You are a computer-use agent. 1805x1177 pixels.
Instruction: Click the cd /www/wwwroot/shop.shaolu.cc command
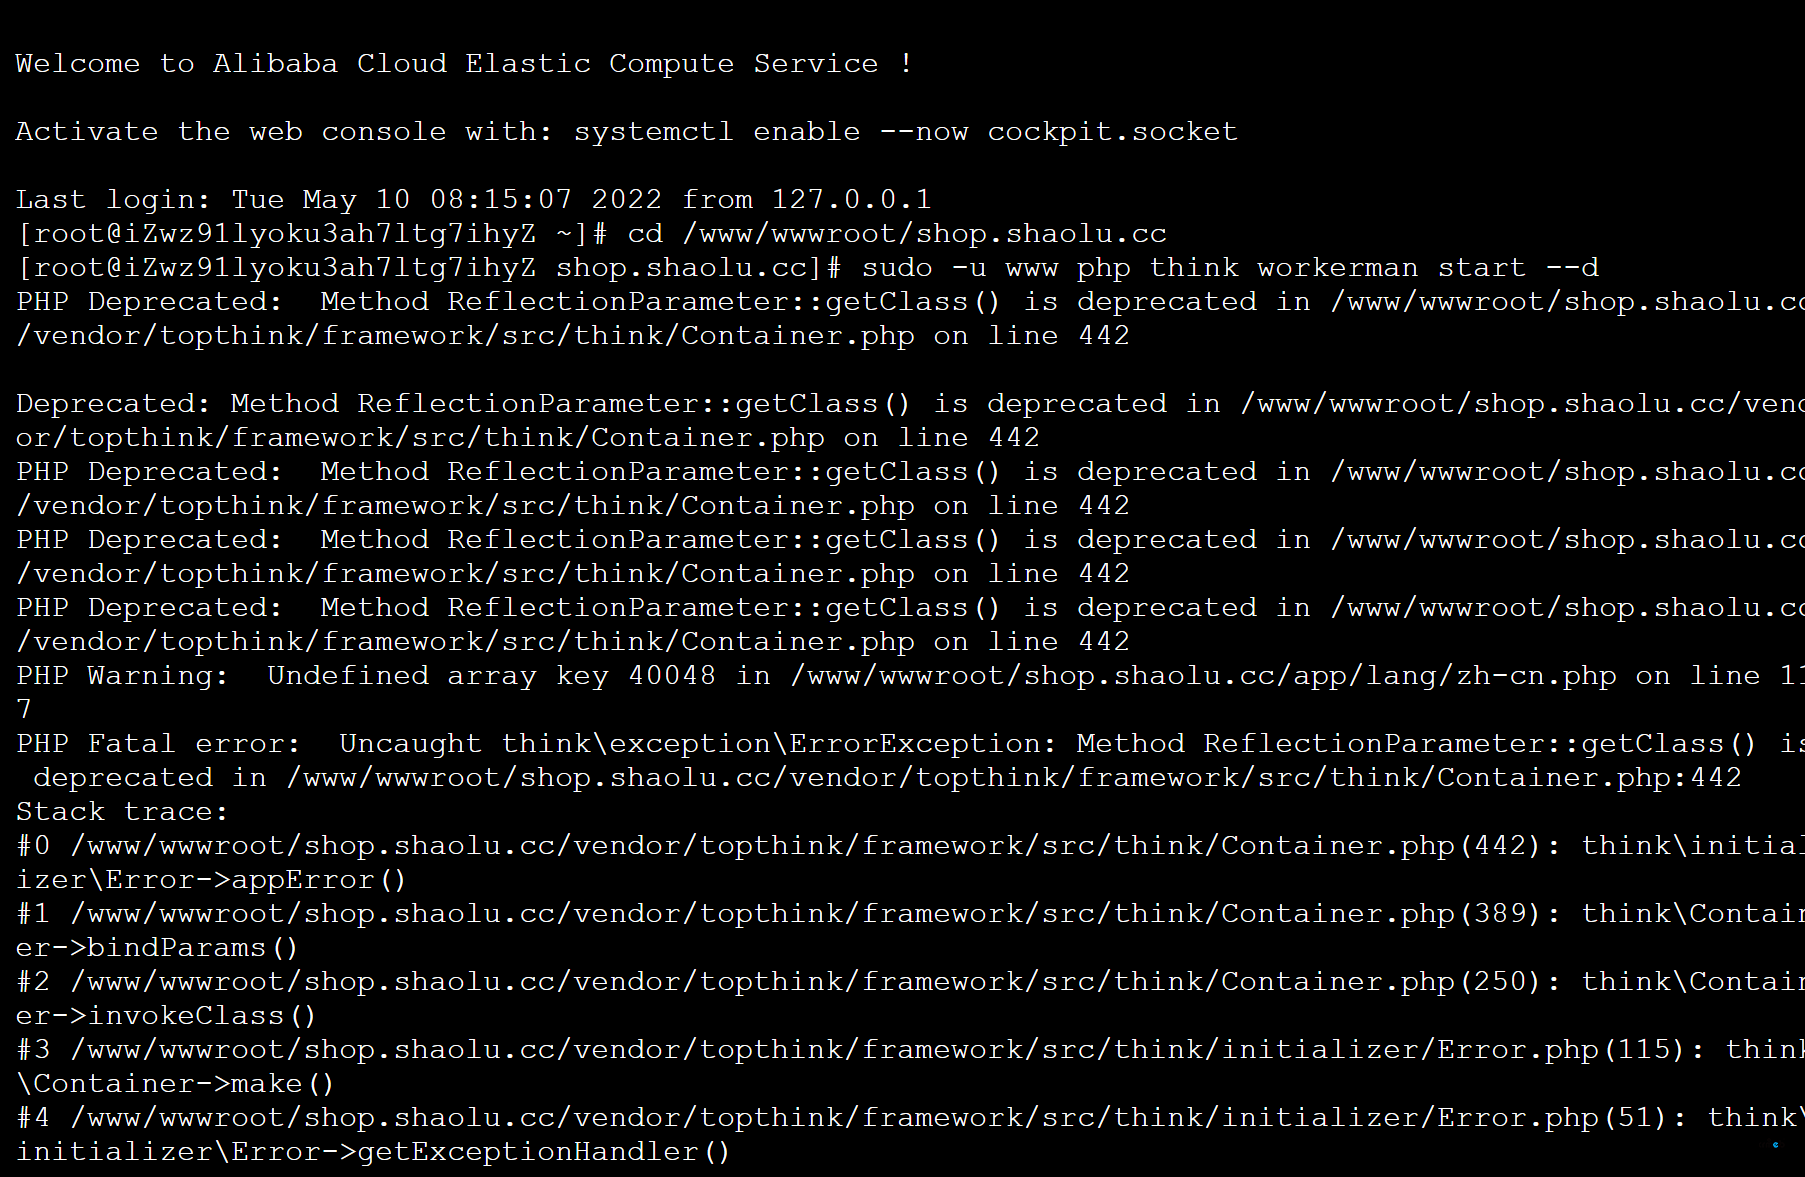coord(896,234)
